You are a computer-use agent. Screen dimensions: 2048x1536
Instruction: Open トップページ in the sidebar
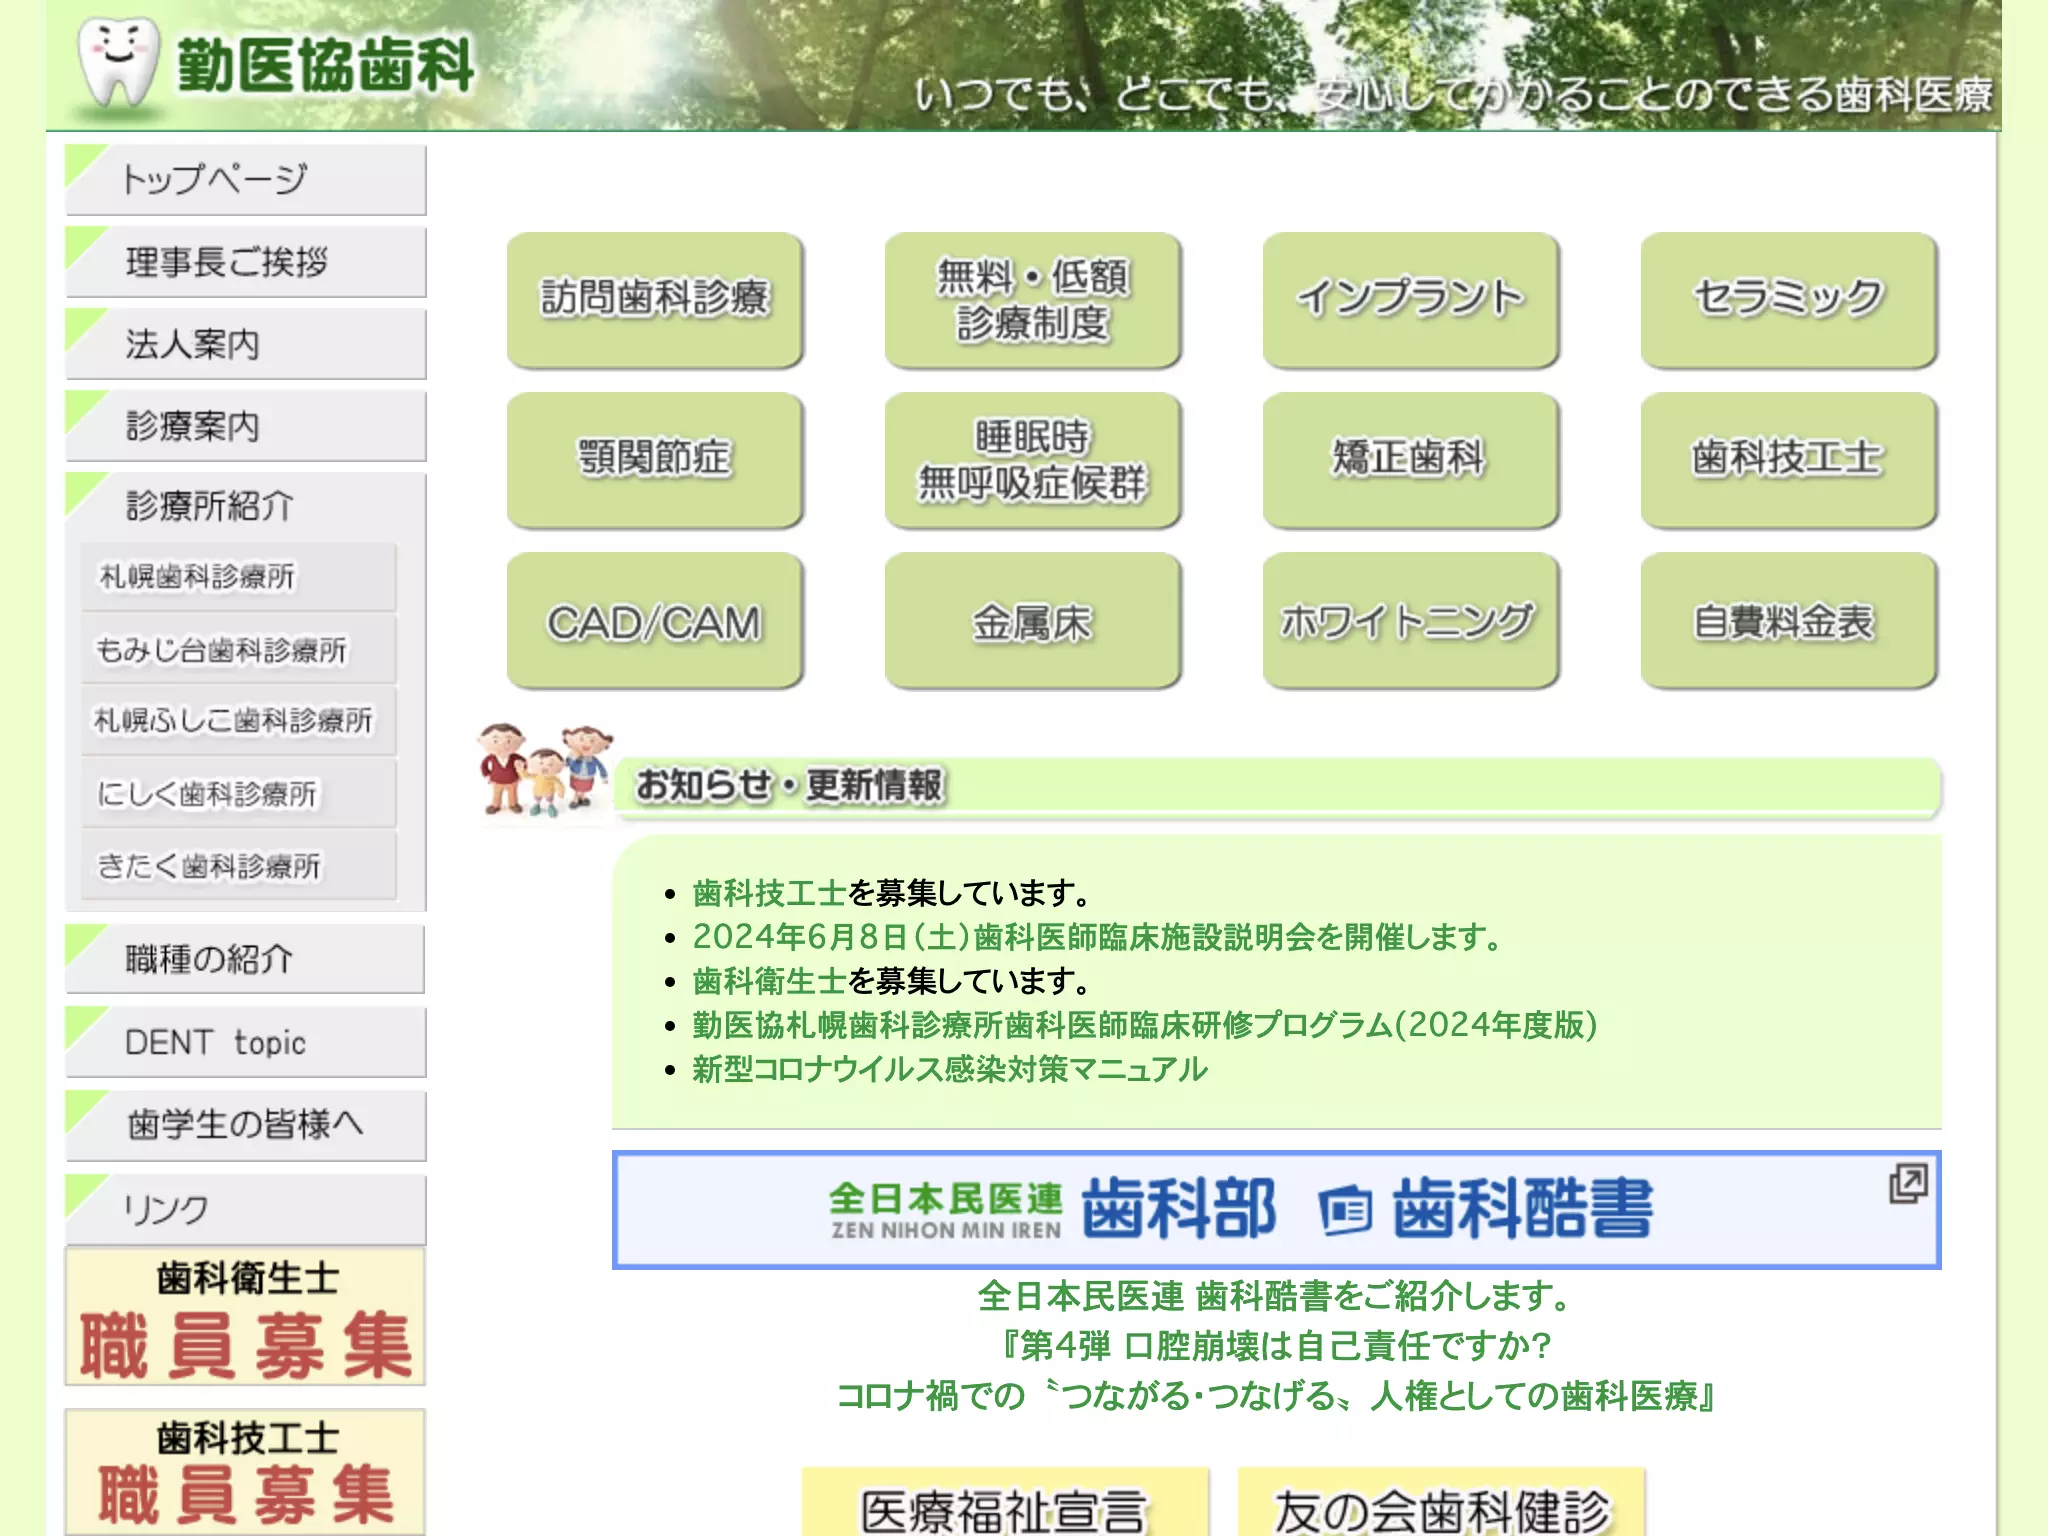246,180
